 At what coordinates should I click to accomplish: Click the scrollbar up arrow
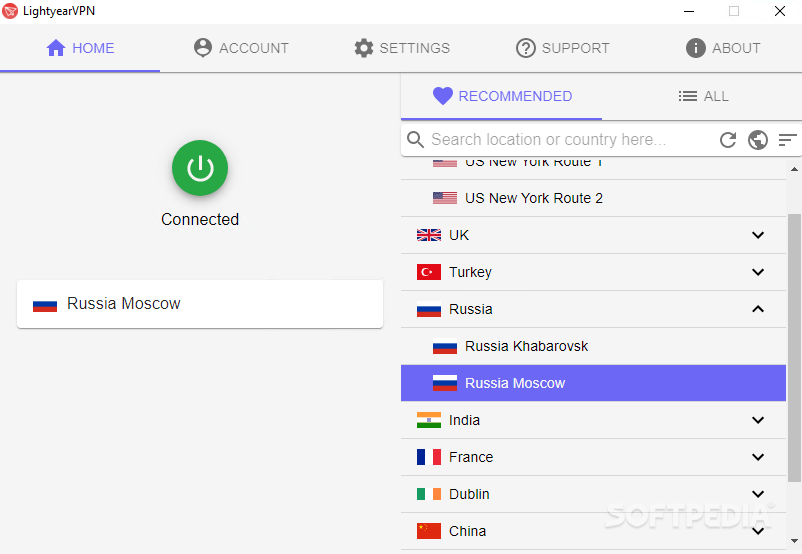tap(794, 169)
